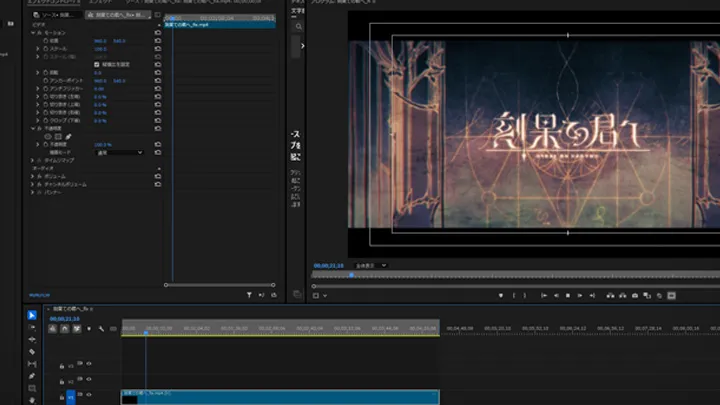Hide video track V3 with eye icon
The height and width of the screenshot is (405, 720).
click(x=89, y=364)
